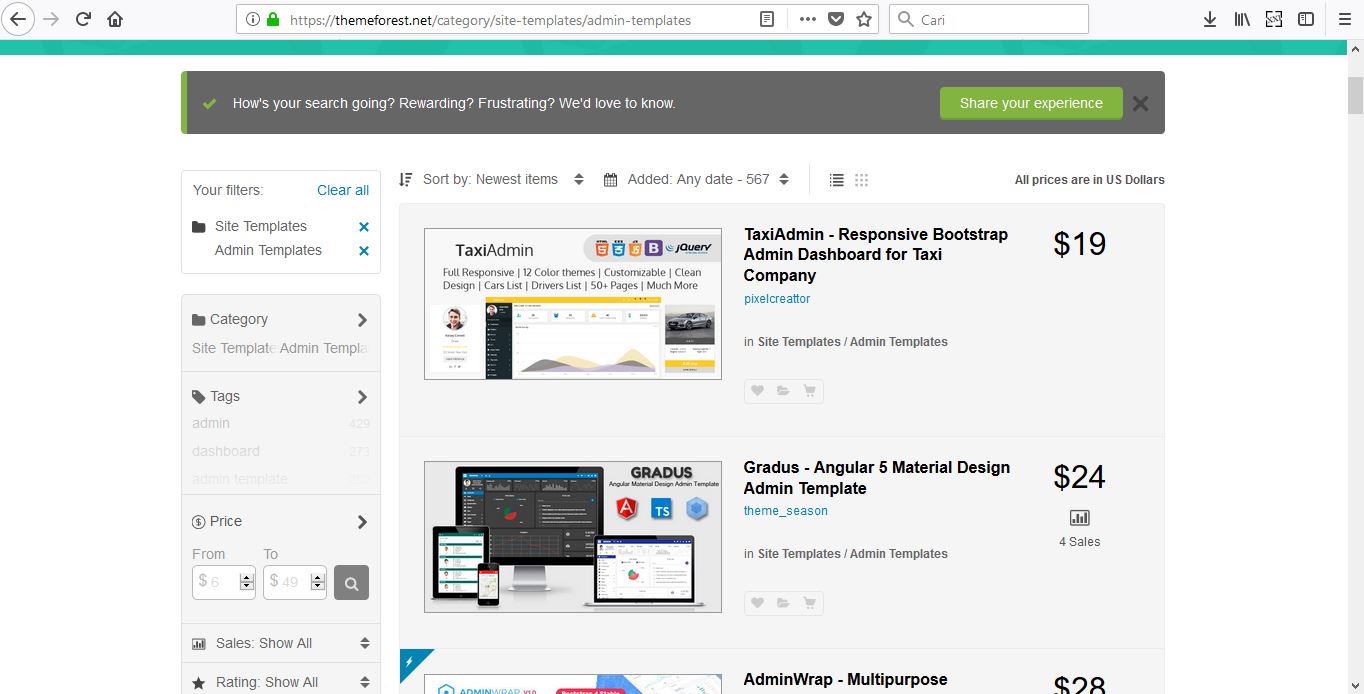Open the Library menu
1364x694 pixels.
tap(1241, 19)
